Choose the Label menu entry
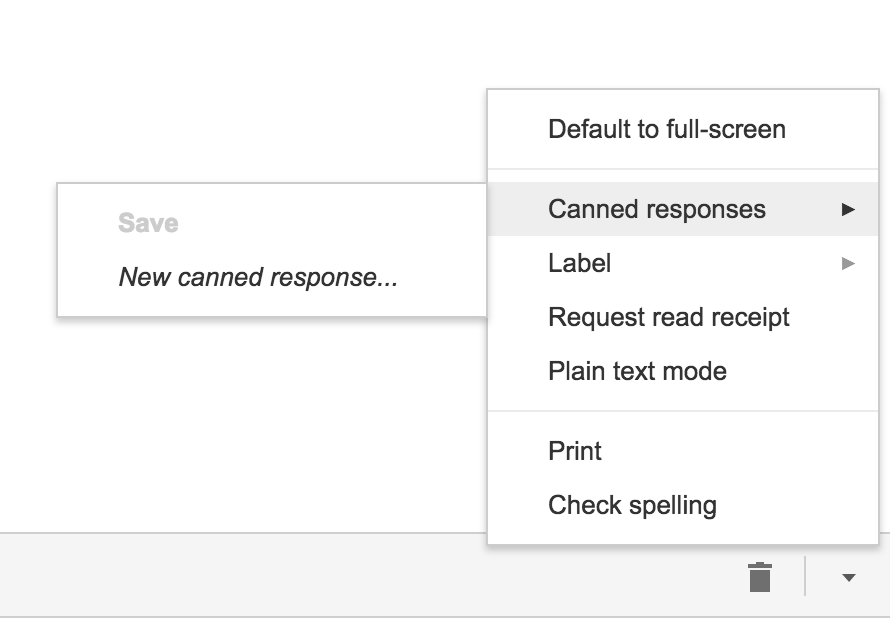Image resolution: width=890 pixels, height=618 pixels. tap(580, 264)
